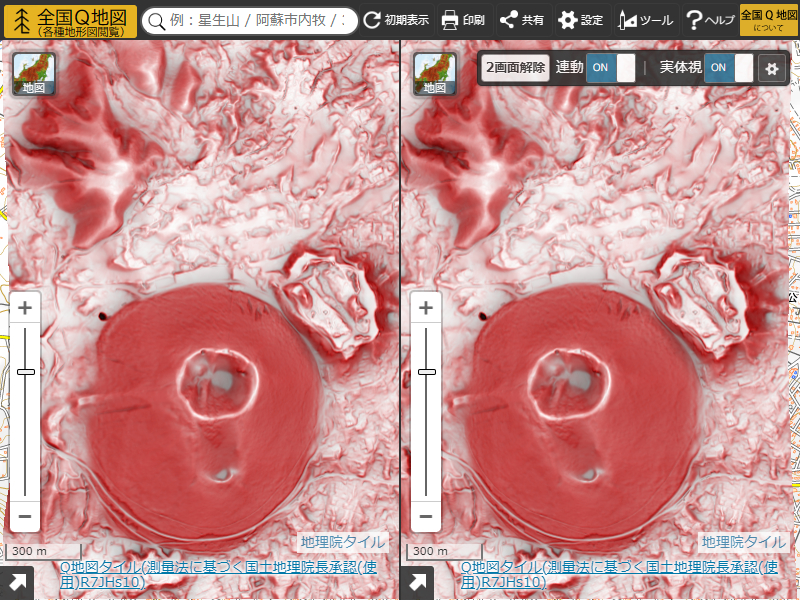Open the right map type selector 地図
800x600 pixels.
click(435, 74)
